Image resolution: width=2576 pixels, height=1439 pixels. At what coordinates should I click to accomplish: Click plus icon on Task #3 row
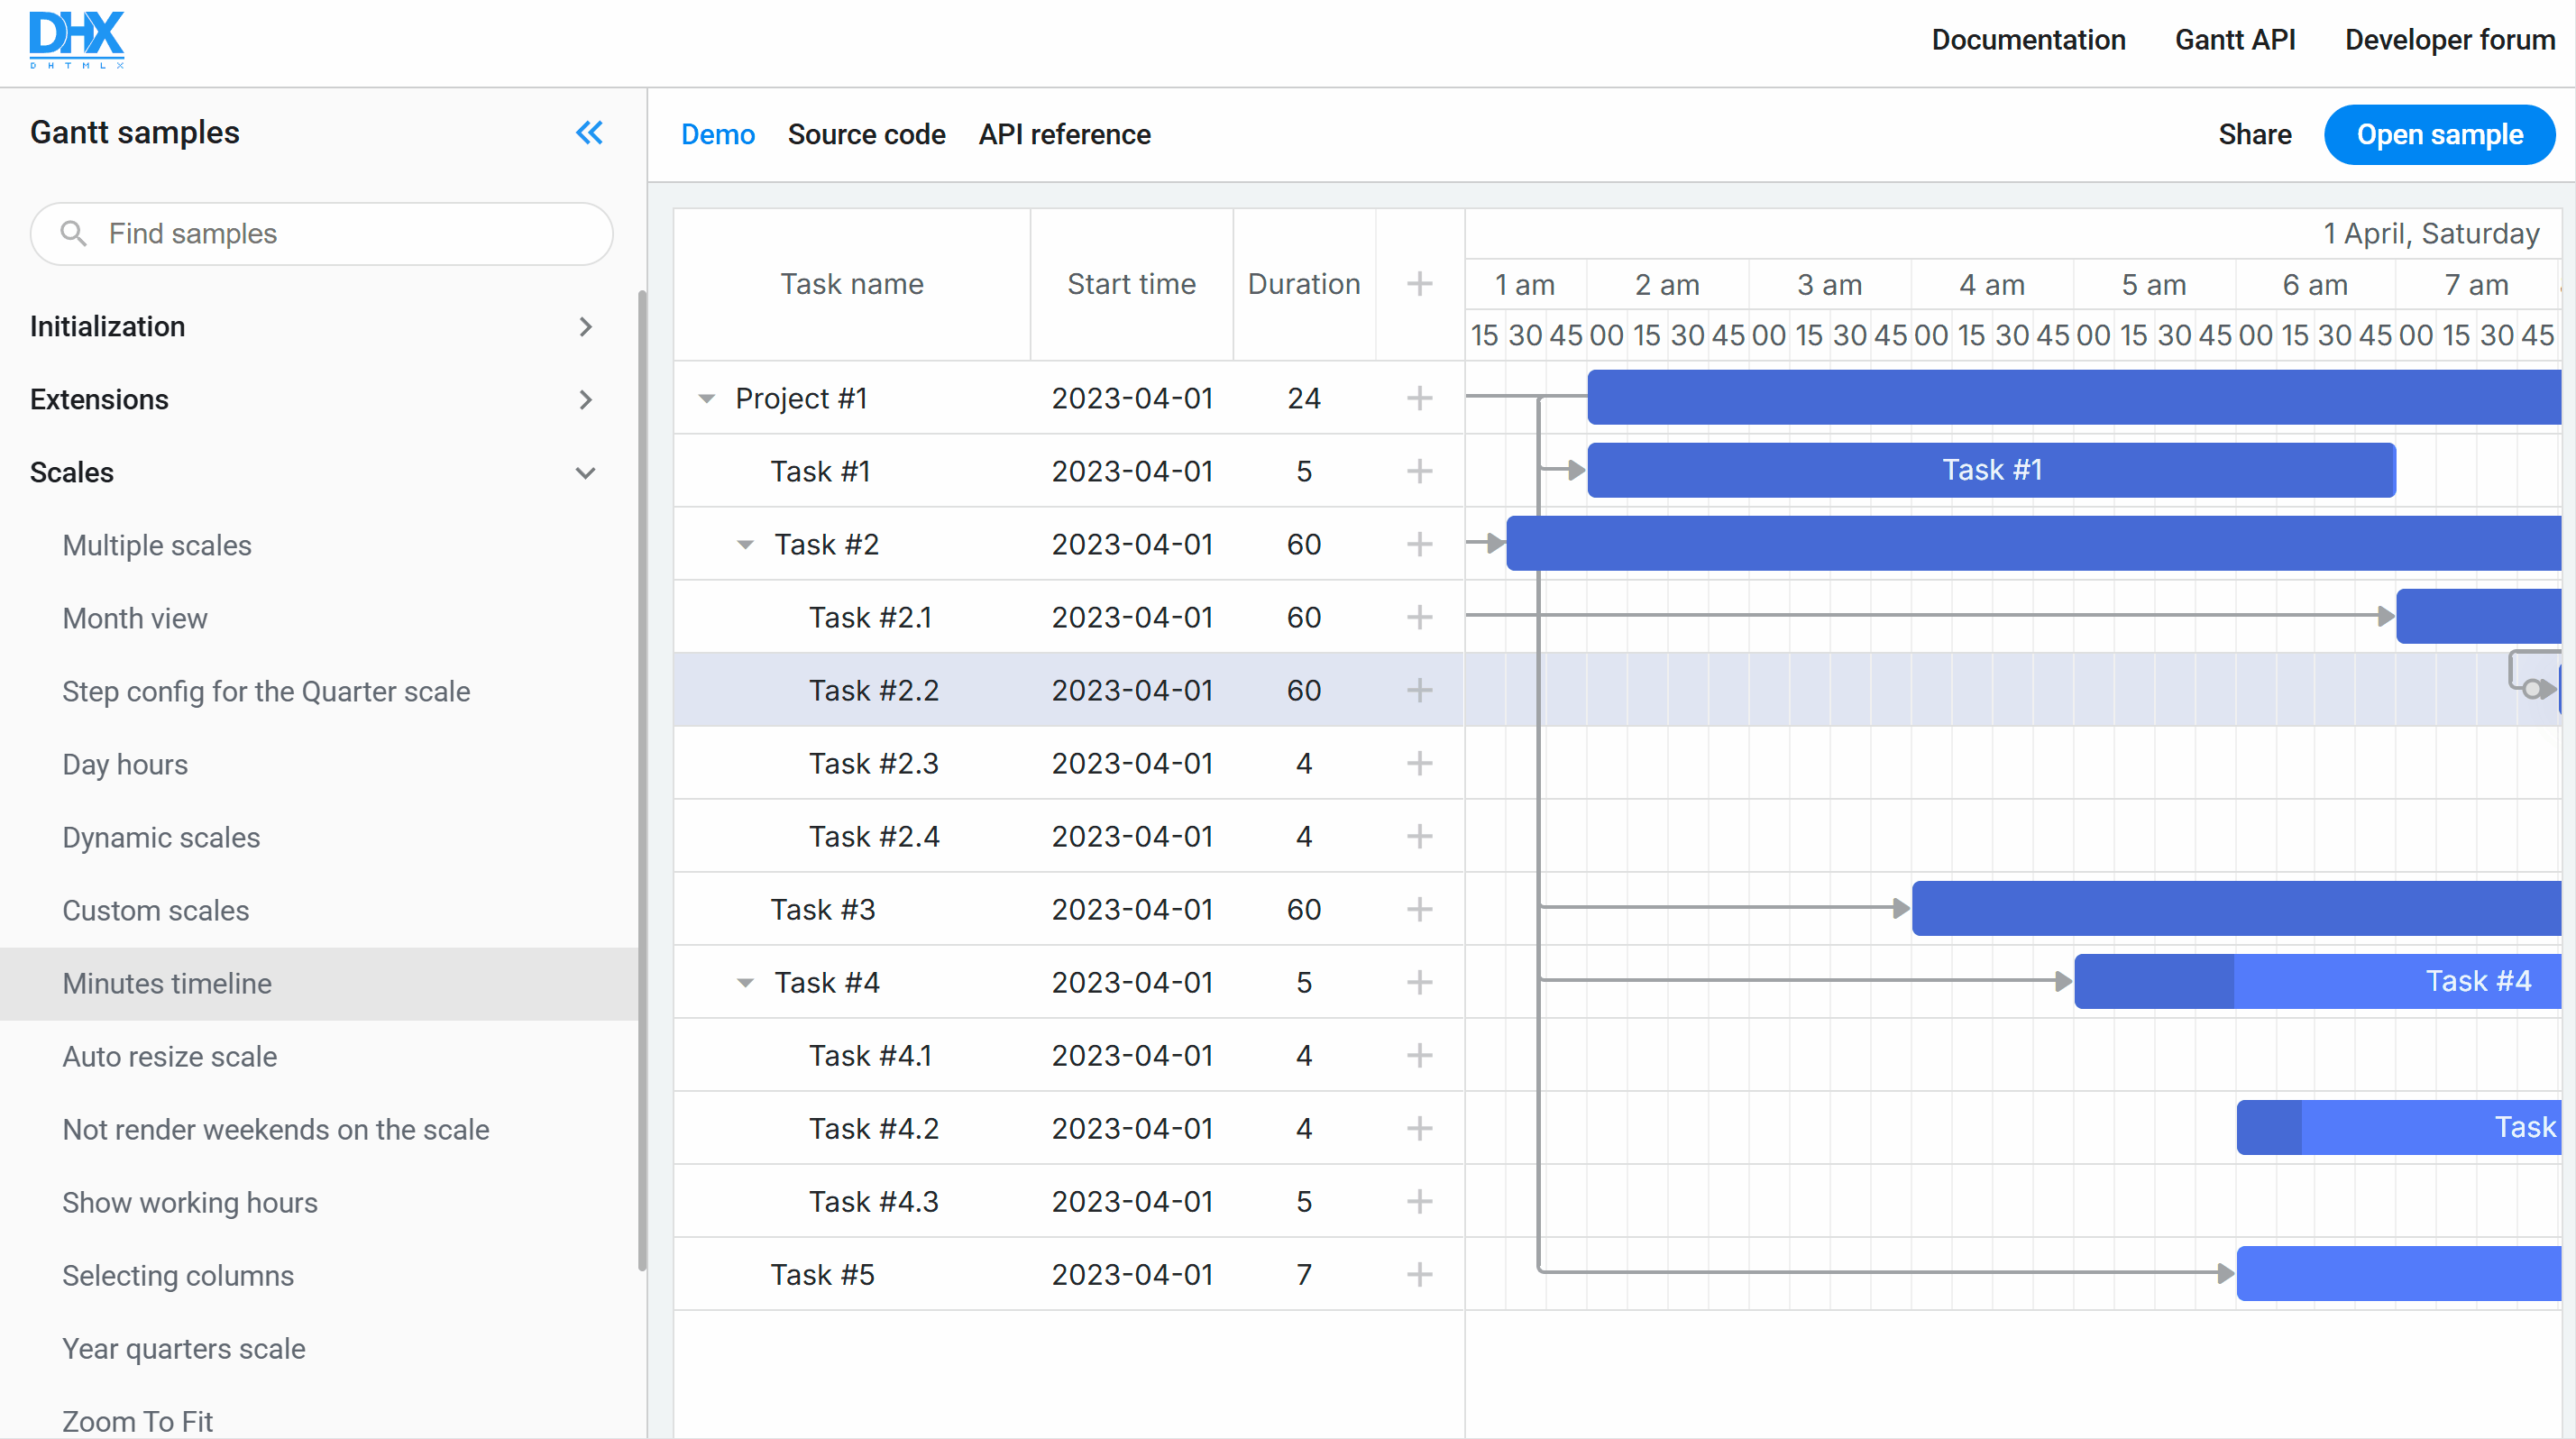[1419, 909]
